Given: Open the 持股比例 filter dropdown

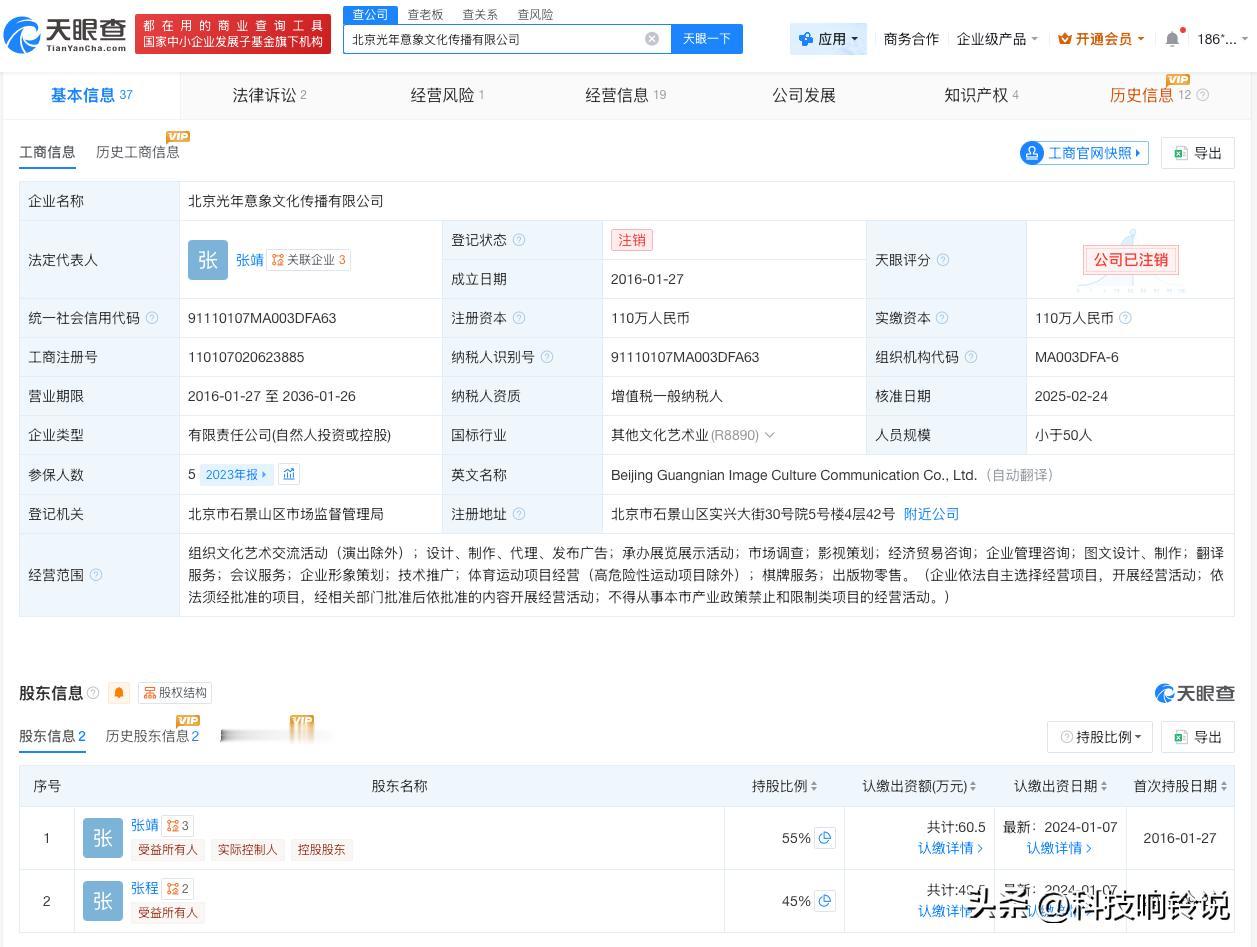Looking at the screenshot, I should tap(1100, 737).
